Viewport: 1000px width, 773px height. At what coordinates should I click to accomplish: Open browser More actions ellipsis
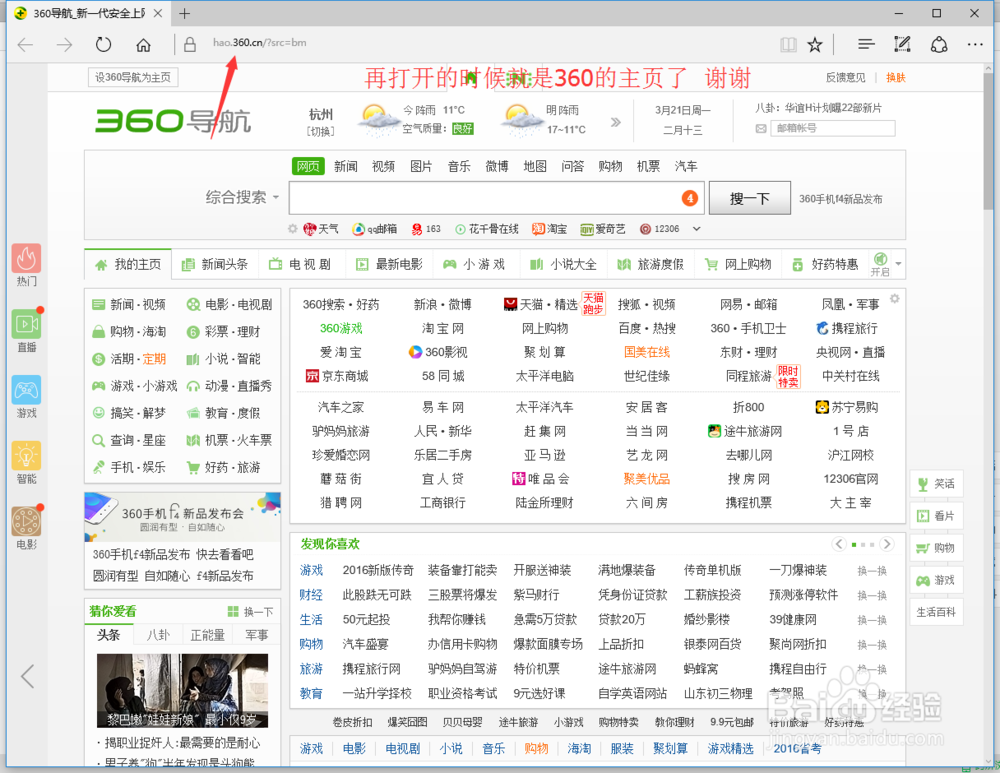point(974,44)
